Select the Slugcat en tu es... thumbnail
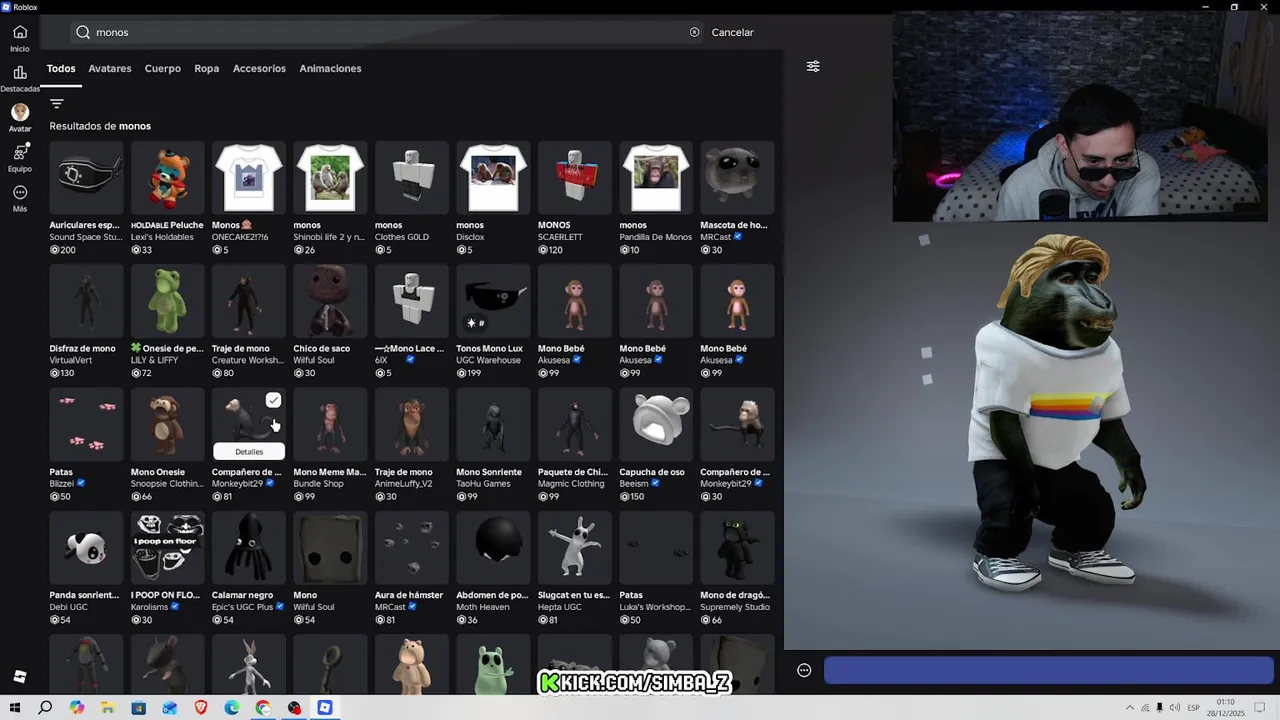The image size is (1280, 720). click(575, 548)
